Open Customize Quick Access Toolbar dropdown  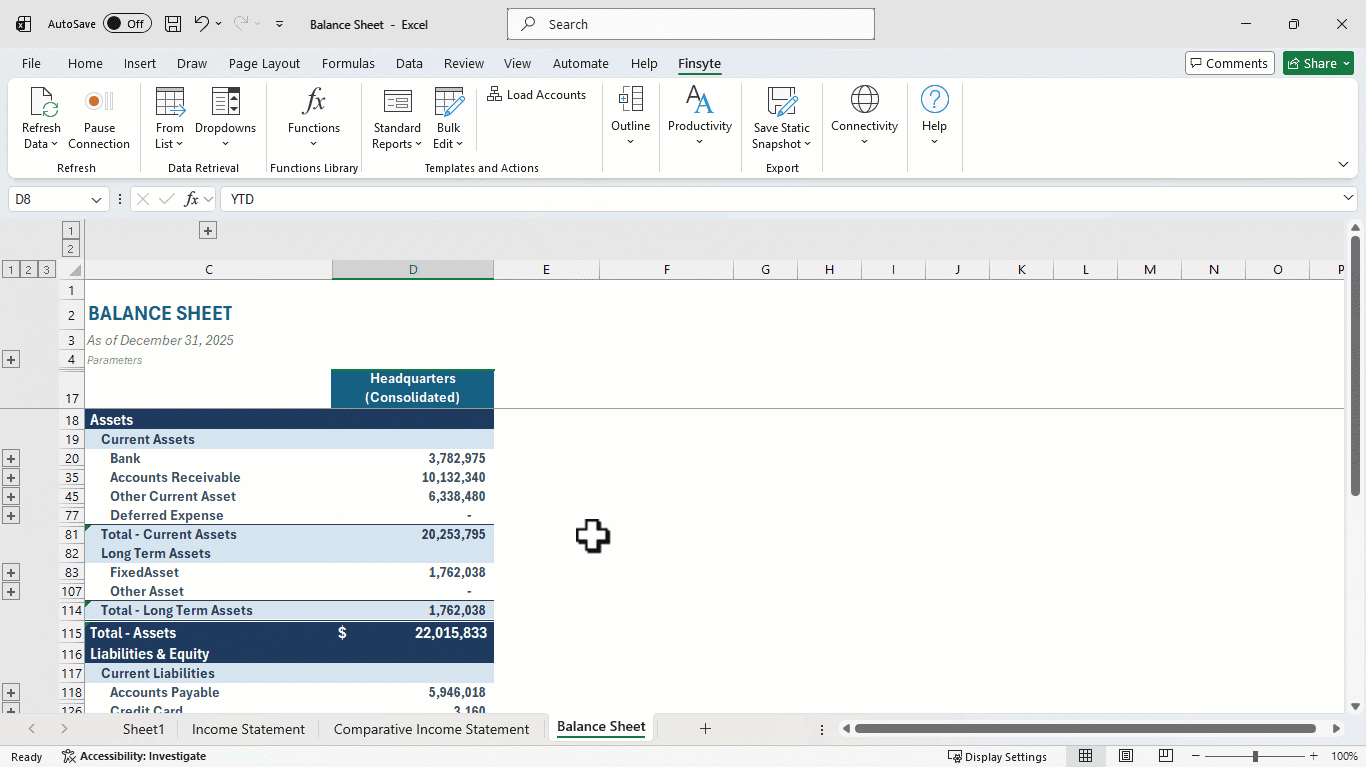pos(279,24)
